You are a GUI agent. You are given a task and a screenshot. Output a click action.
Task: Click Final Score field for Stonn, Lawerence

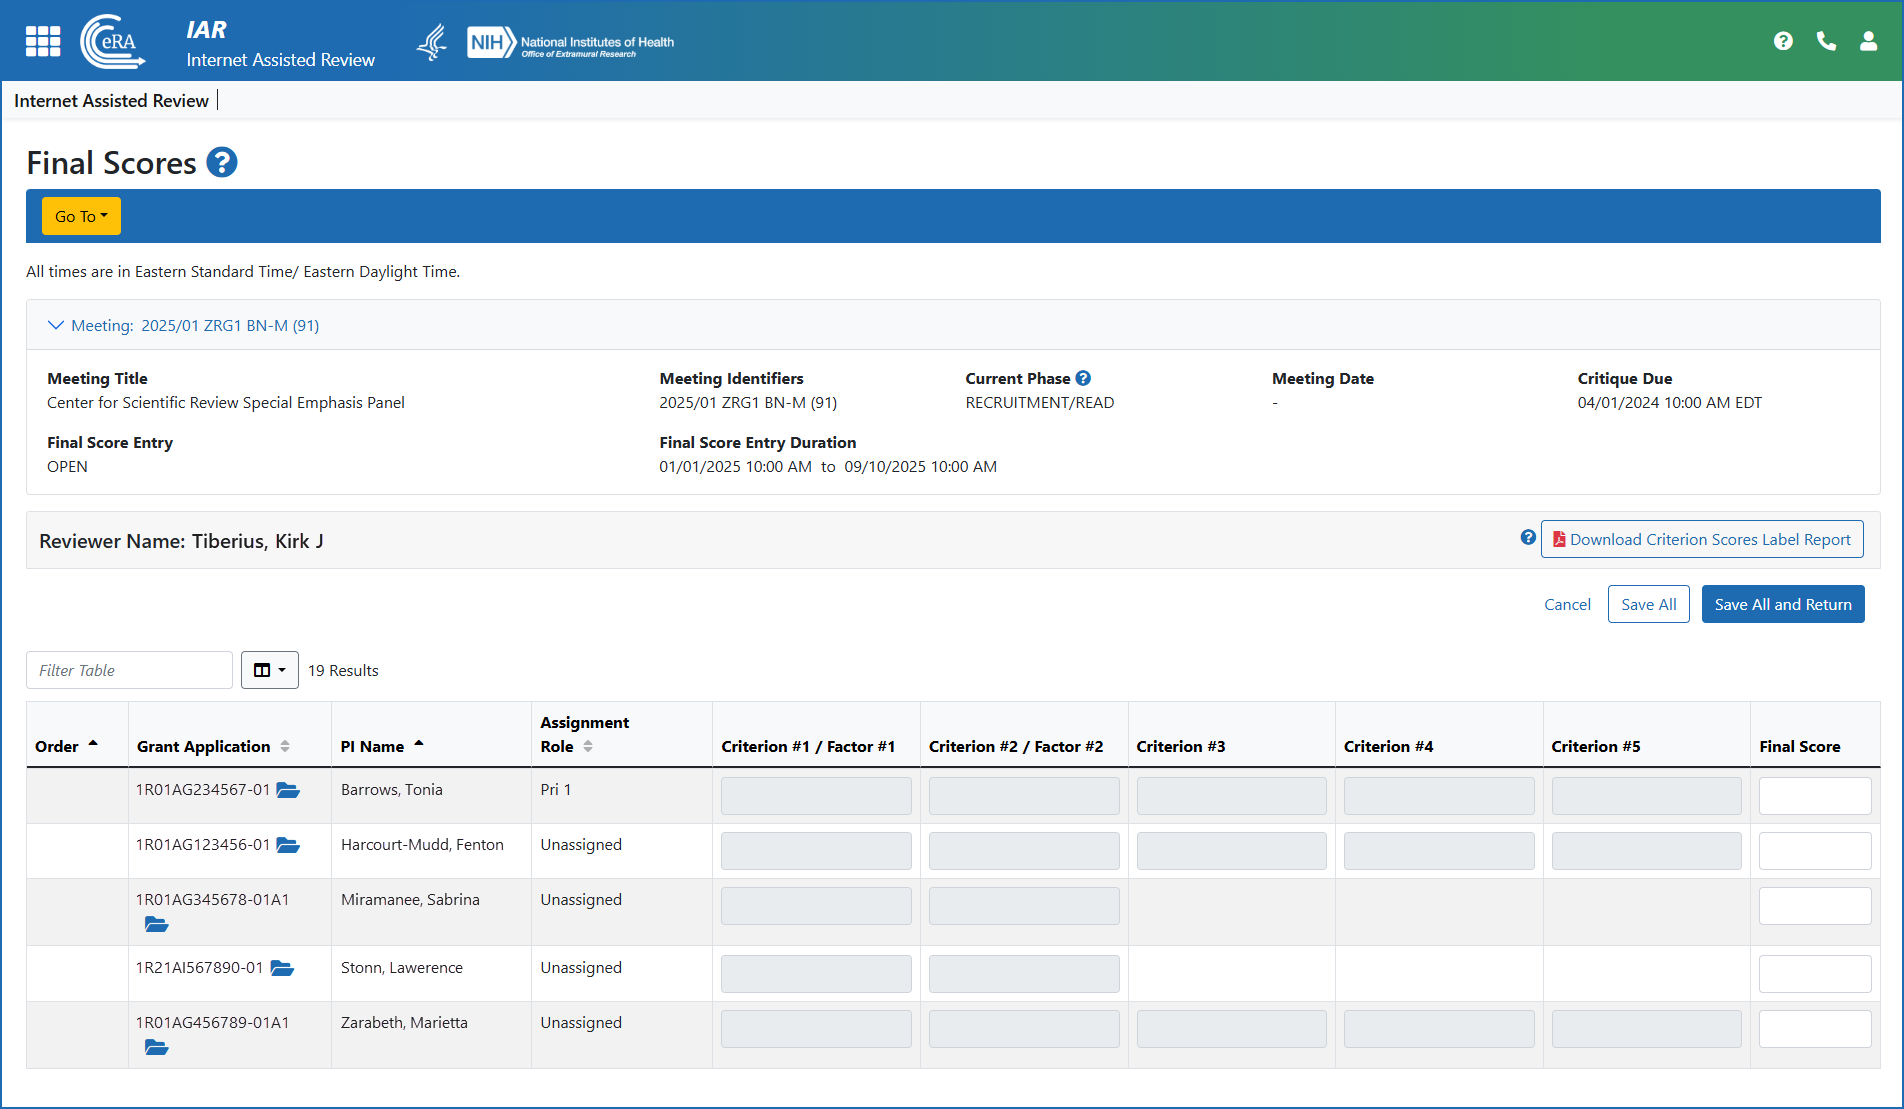pyautogui.click(x=1815, y=974)
